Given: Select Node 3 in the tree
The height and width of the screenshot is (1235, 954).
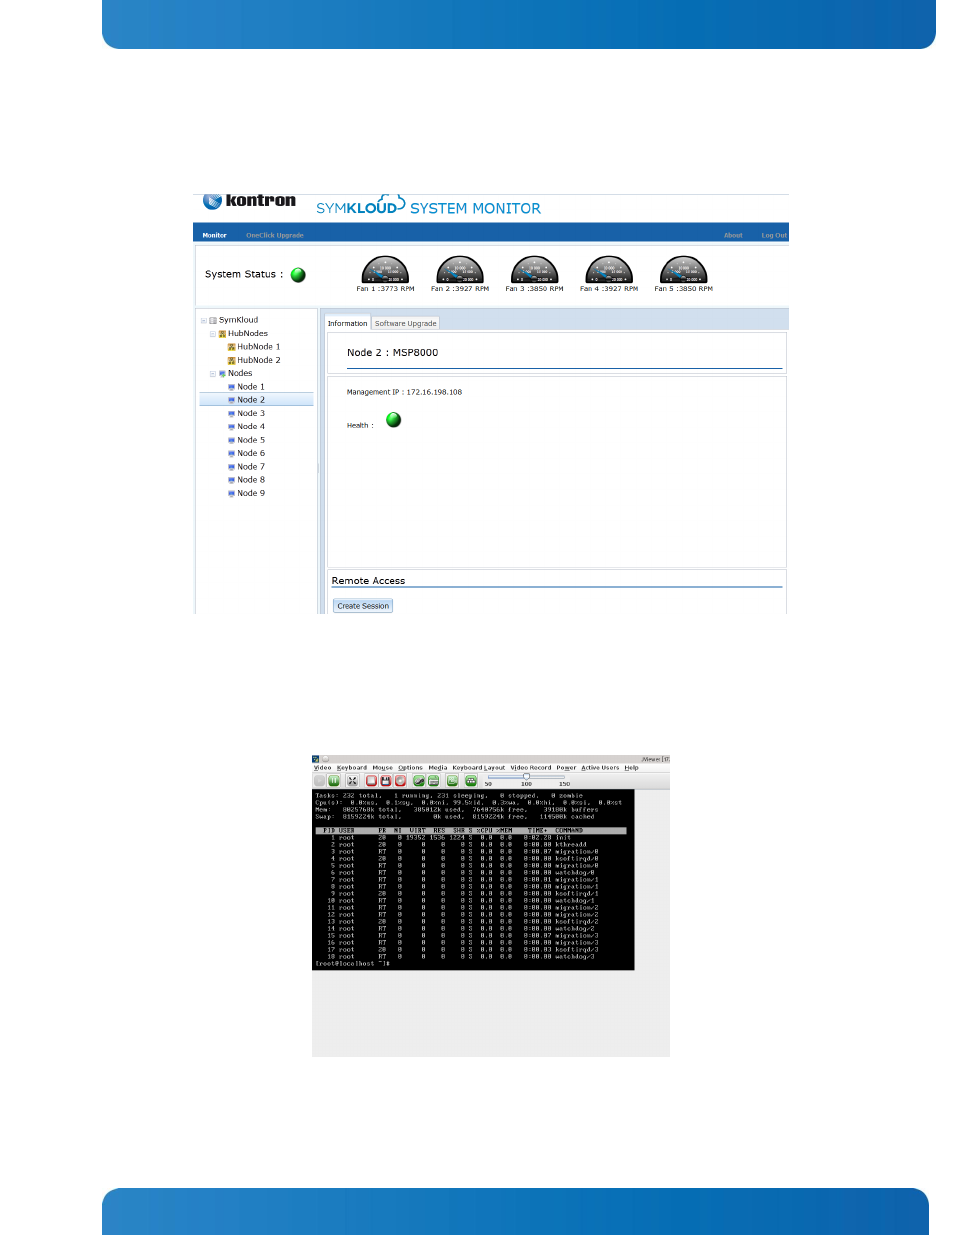Looking at the screenshot, I should 251,413.
